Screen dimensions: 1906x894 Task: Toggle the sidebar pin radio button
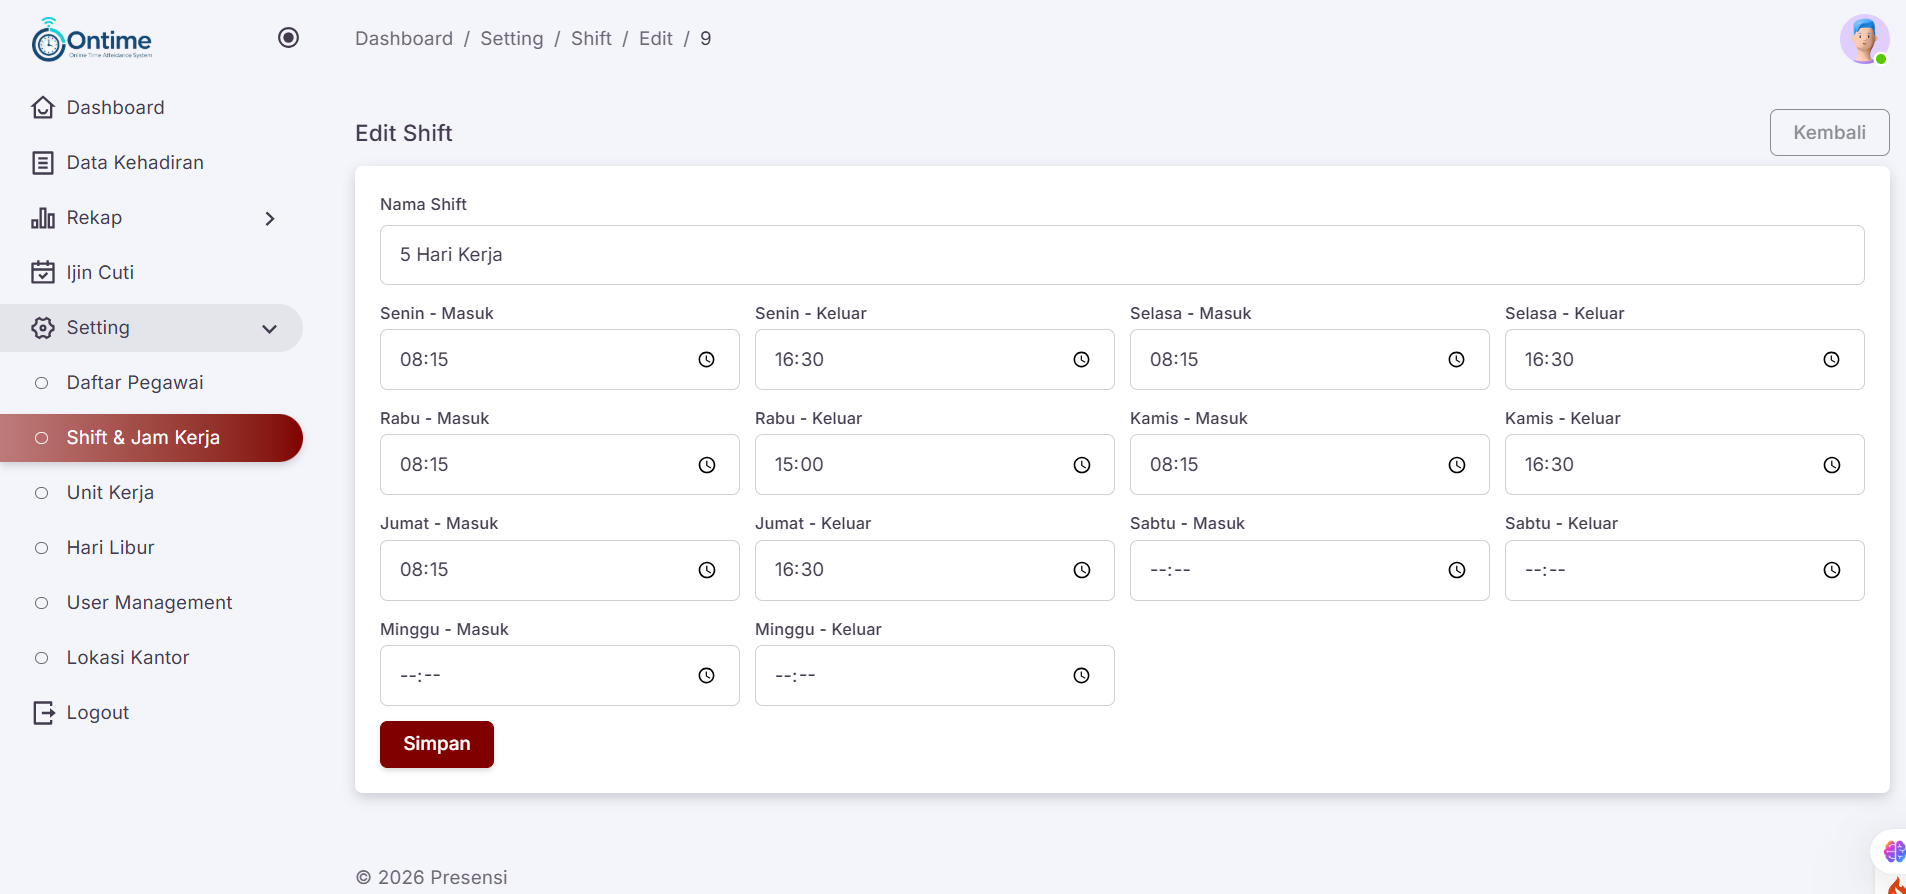point(288,38)
